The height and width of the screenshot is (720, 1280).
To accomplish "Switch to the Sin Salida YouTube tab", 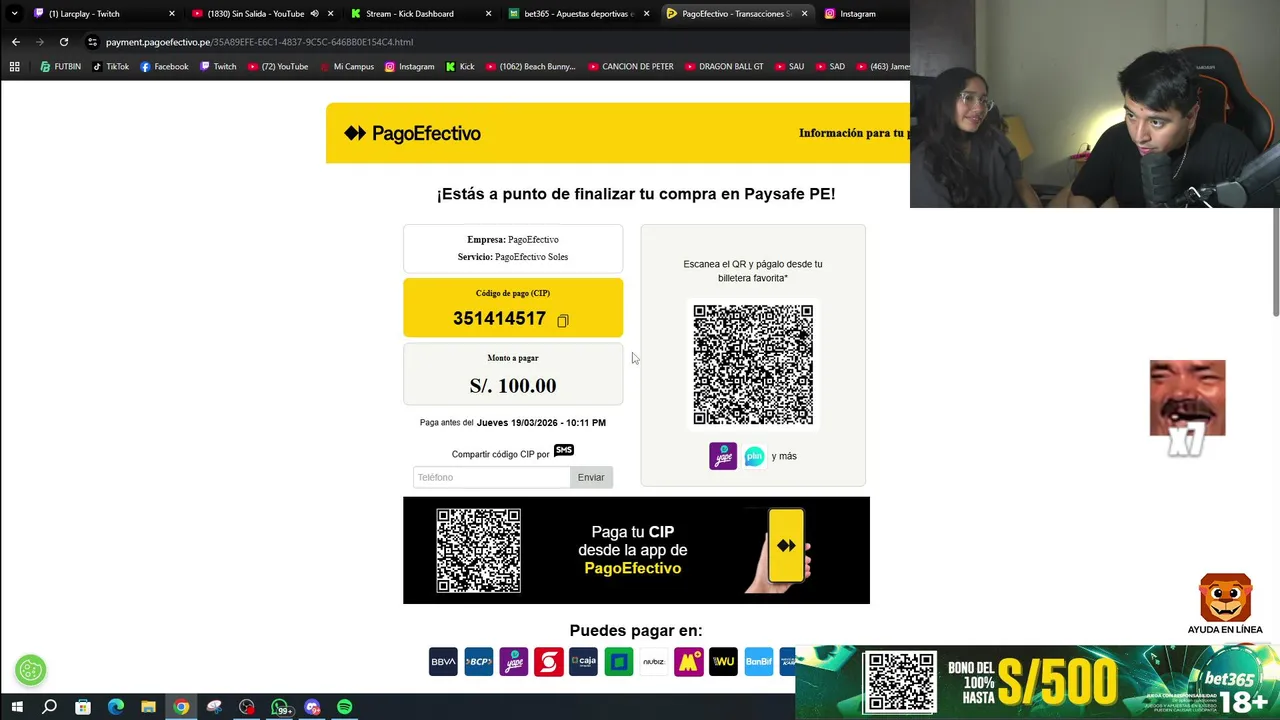I will click(262, 14).
